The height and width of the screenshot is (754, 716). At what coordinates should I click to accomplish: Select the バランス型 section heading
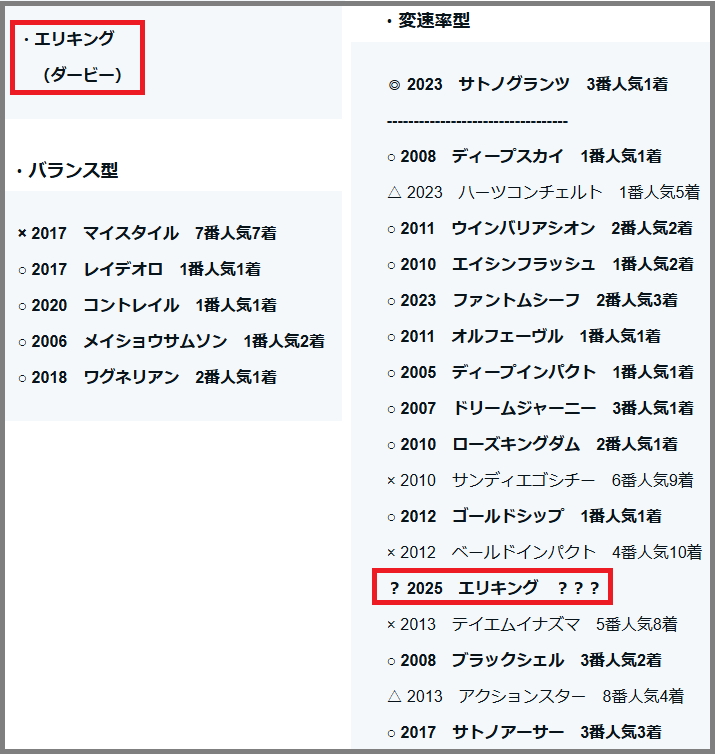pos(68,171)
